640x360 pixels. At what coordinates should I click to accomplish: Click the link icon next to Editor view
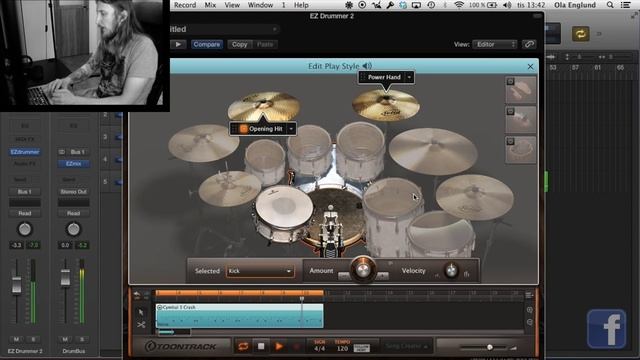(529, 44)
